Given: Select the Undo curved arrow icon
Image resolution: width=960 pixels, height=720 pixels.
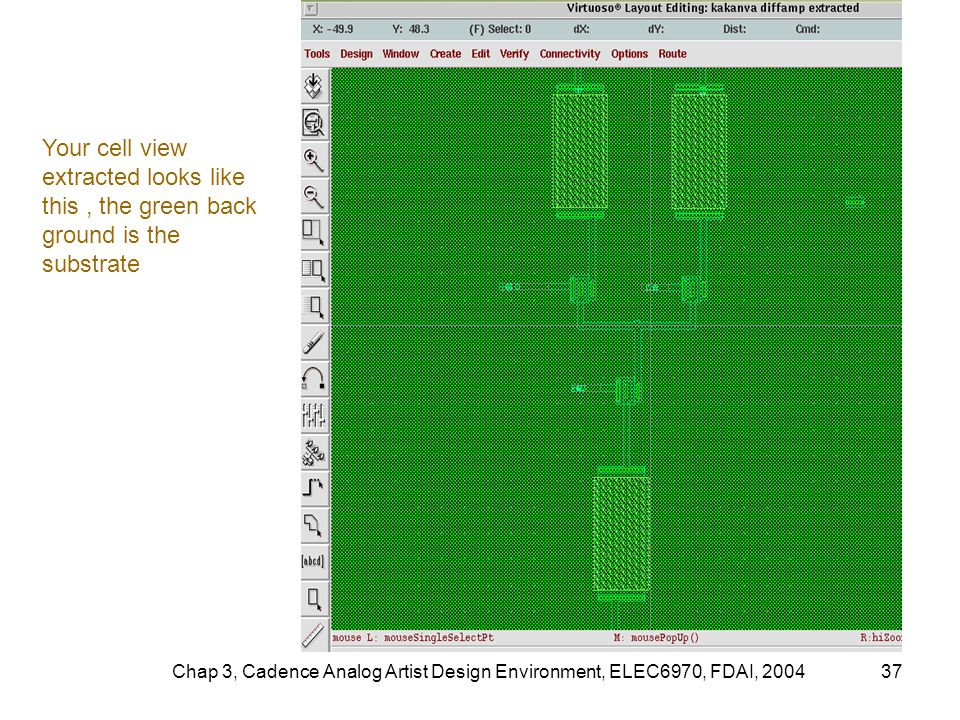Looking at the screenshot, I should (314, 379).
